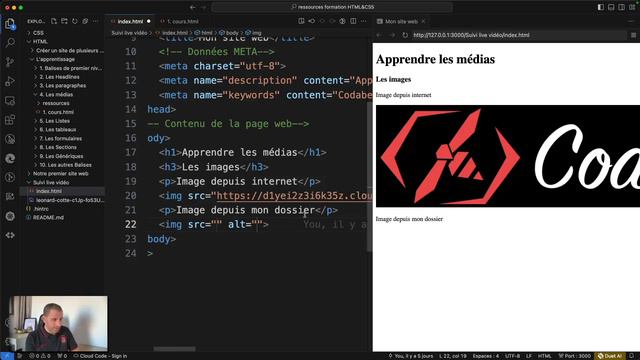Click the open preview to side icon
The width and height of the screenshot is (640, 360).
coord(301,21)
